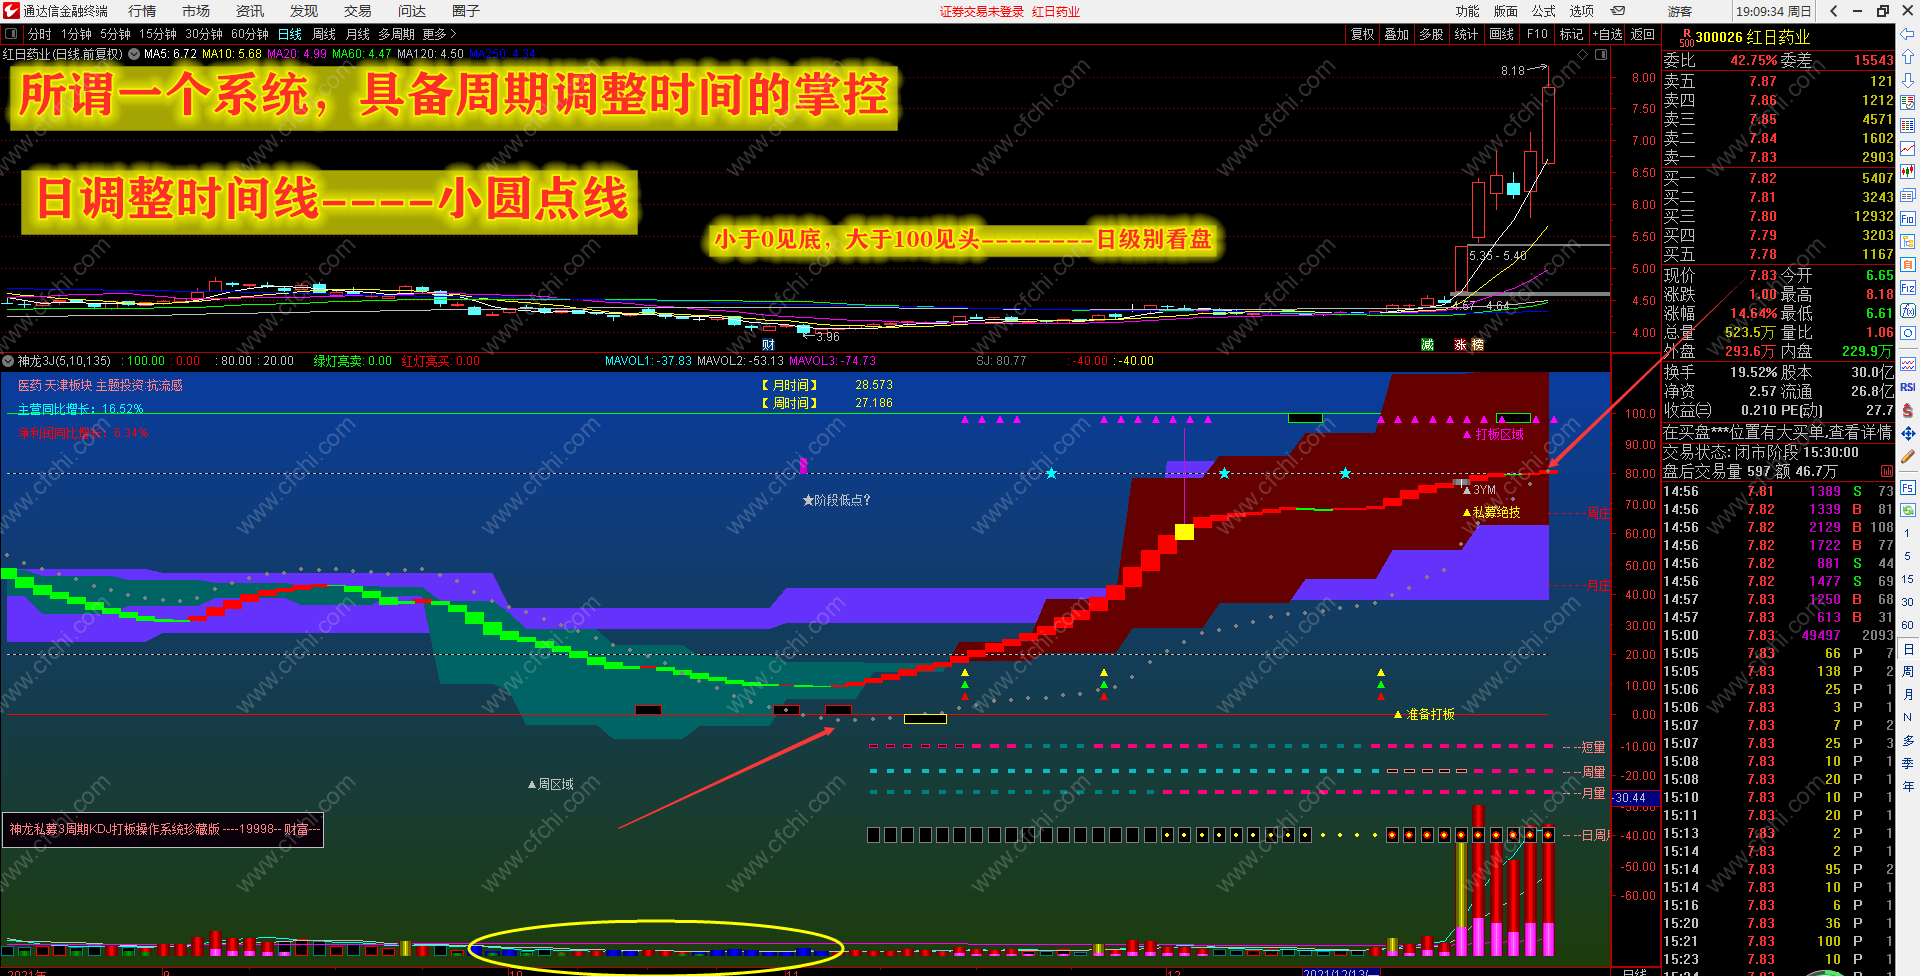Screen dimensions: 1920x976
Task: Click the orange 自 icon in sidebar
Action: (x=1908, y=264)
